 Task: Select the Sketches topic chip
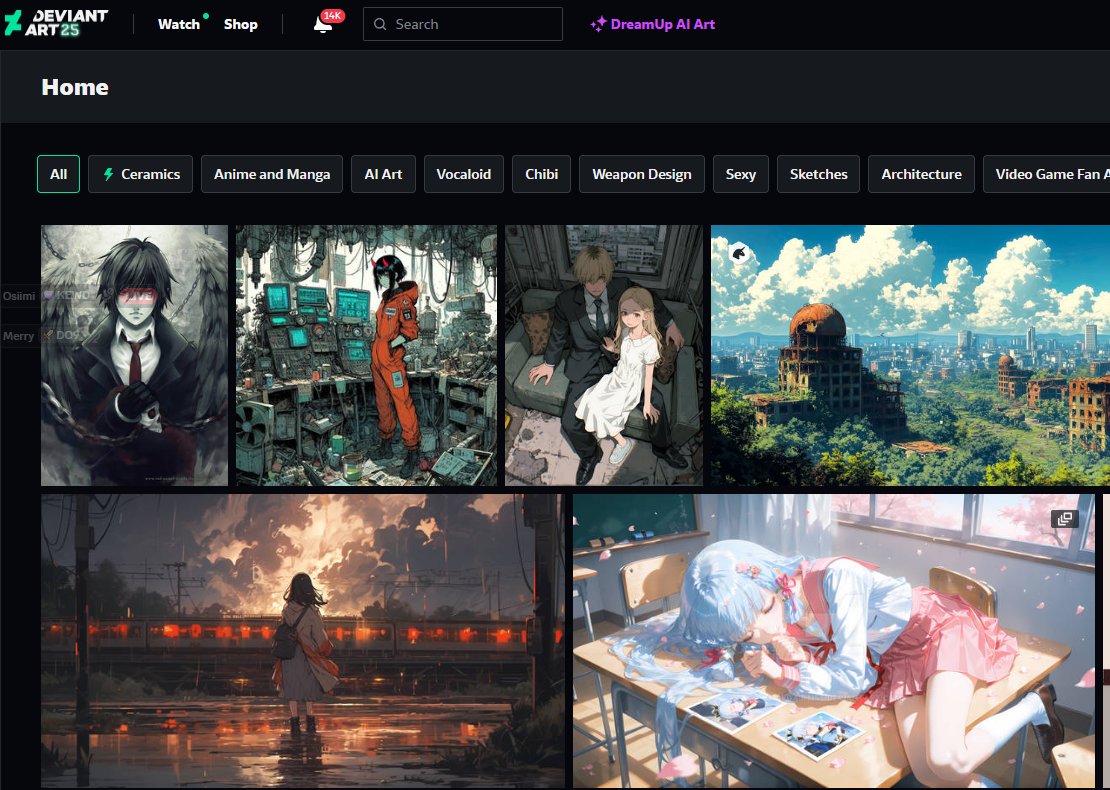point(818,174)
